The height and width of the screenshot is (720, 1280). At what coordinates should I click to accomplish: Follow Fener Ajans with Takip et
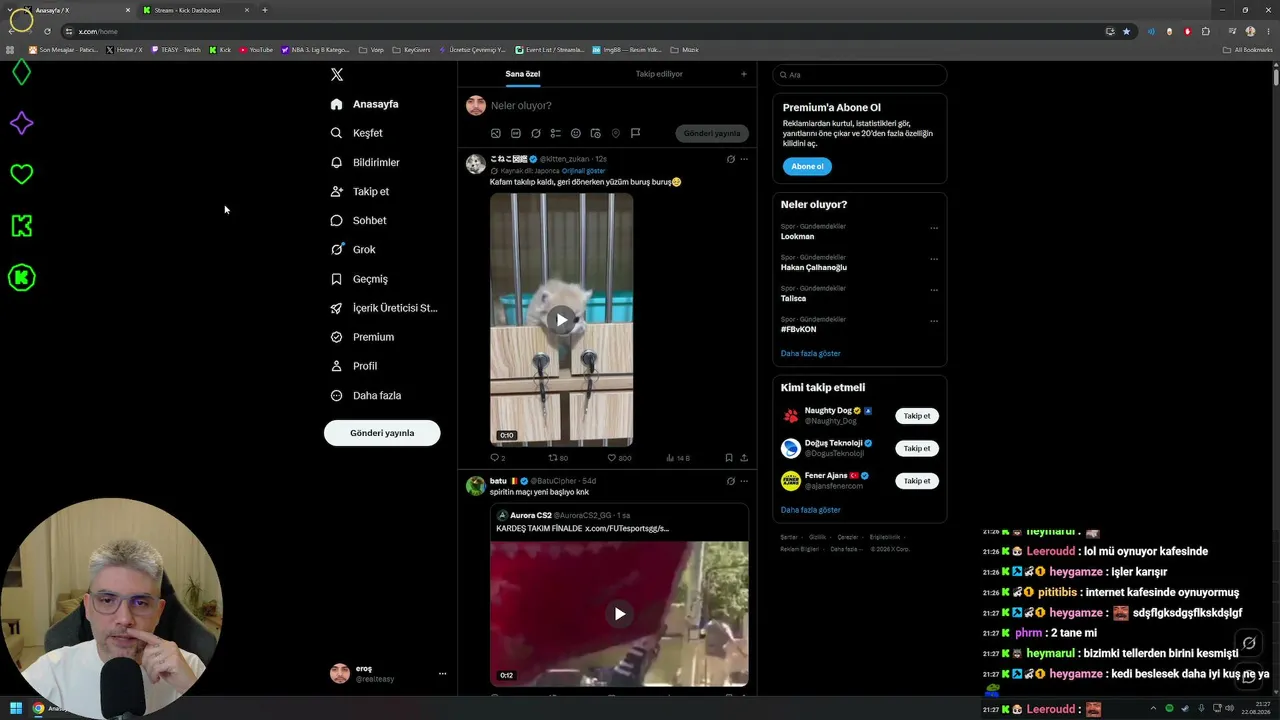(x=917, y=481)
